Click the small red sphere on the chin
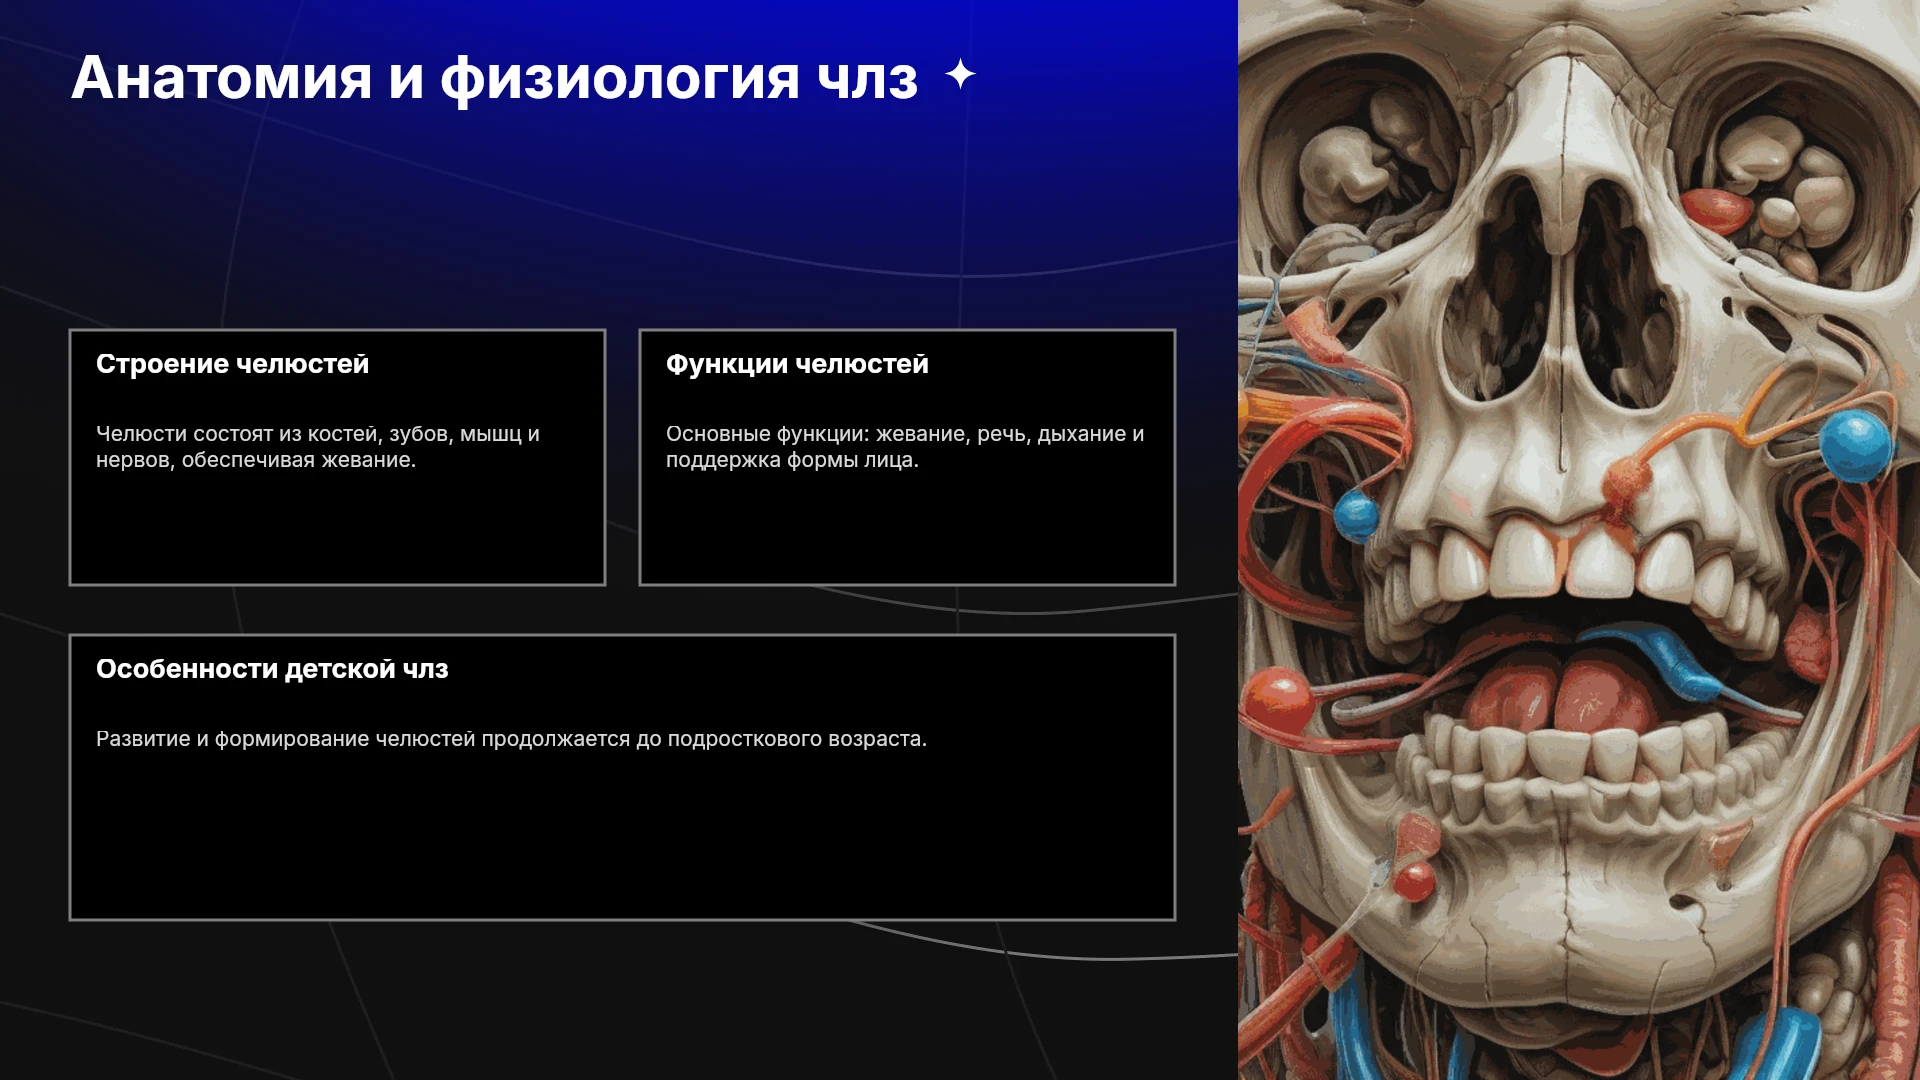This screenshot has width=1920, height=1080. point(1415,881)
